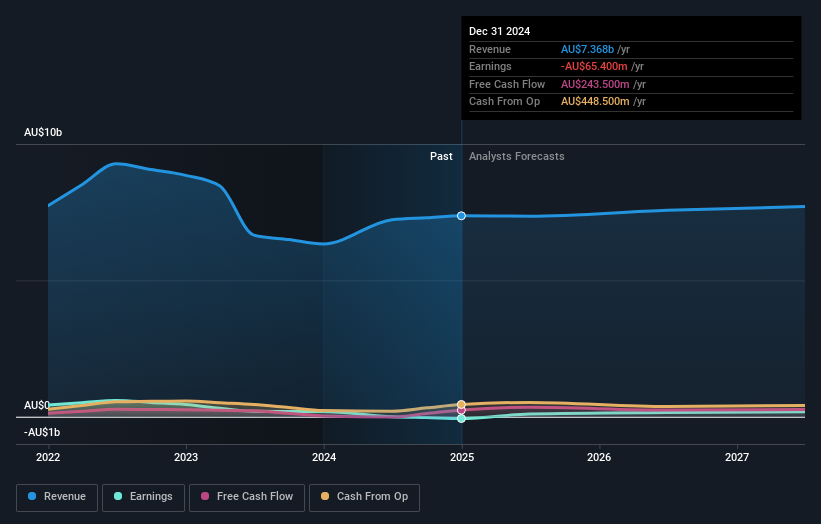Toggle the Earnings legend button
821x524 pixels.
pos(143,497)
